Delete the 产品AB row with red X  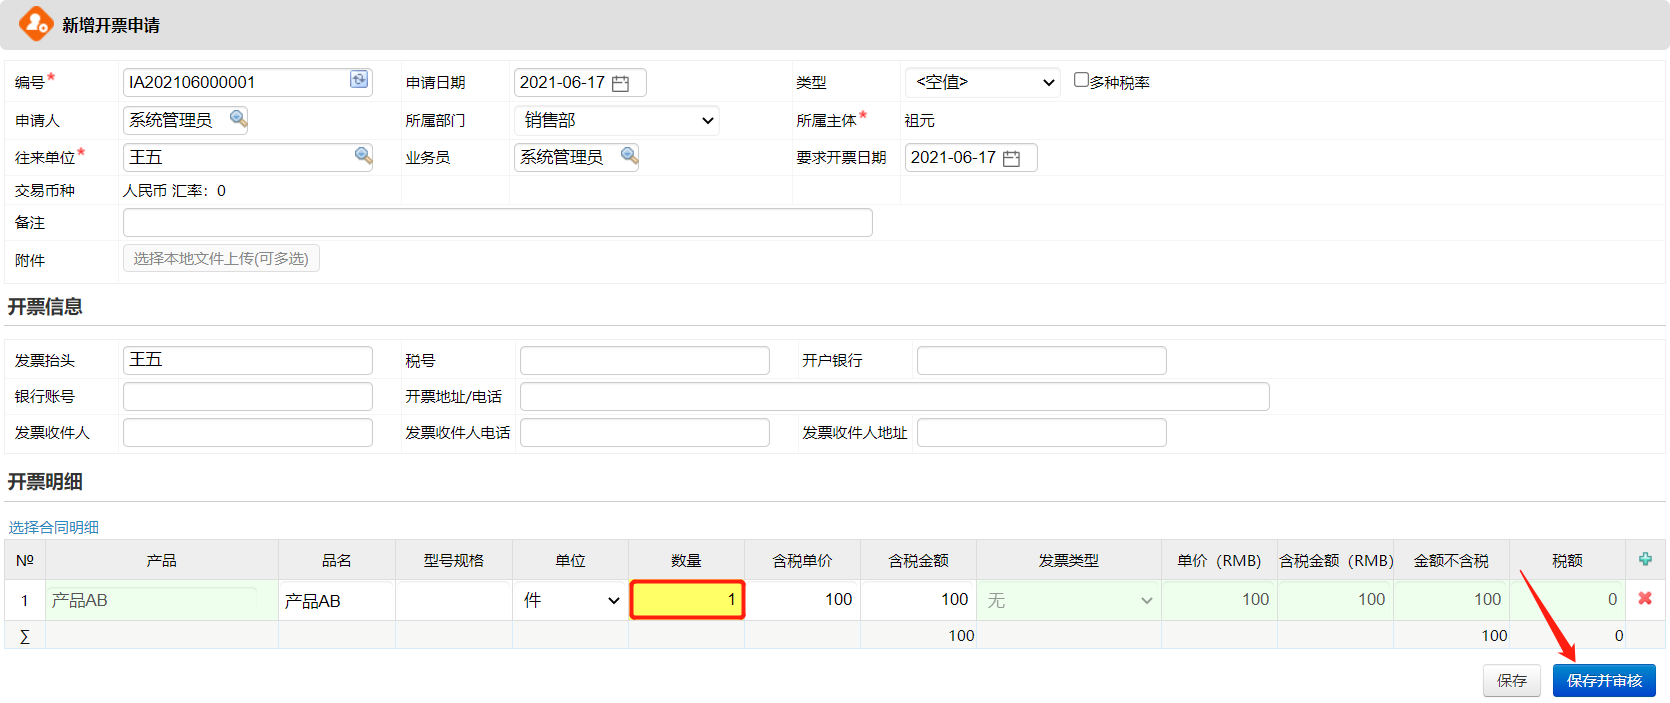coord(1645,598)
